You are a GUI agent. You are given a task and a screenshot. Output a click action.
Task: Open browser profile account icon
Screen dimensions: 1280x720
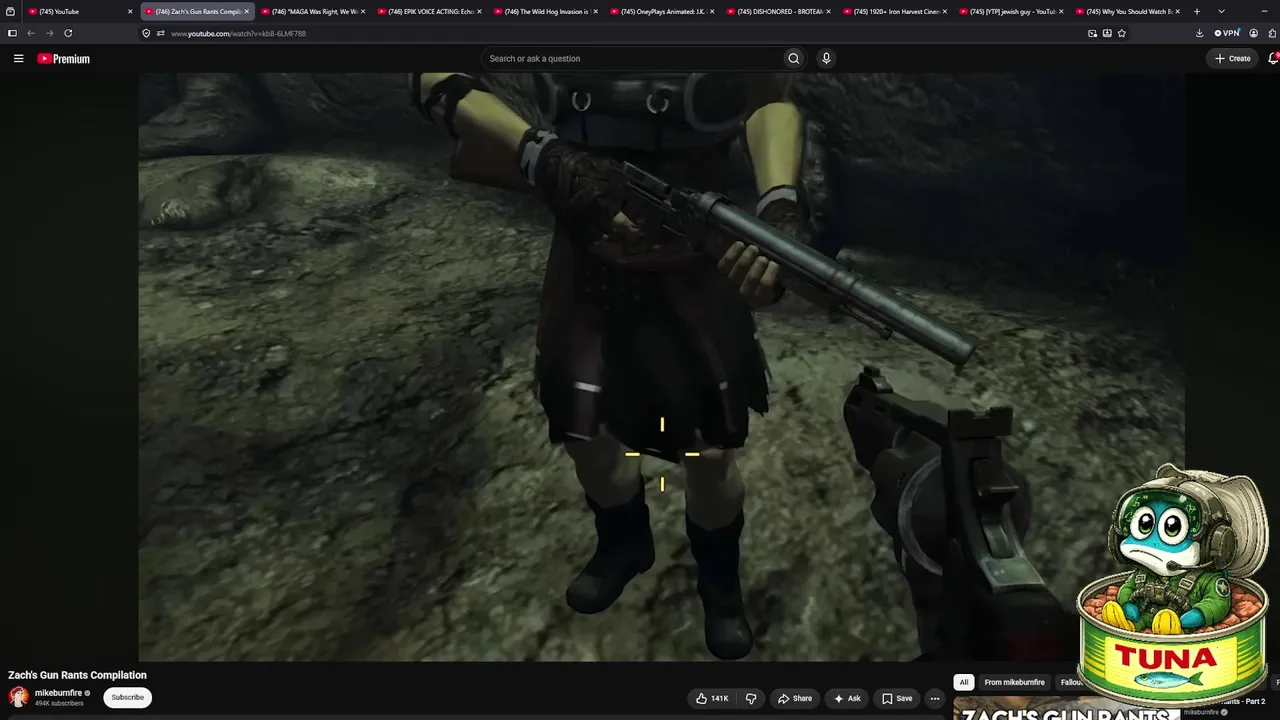1253,33
